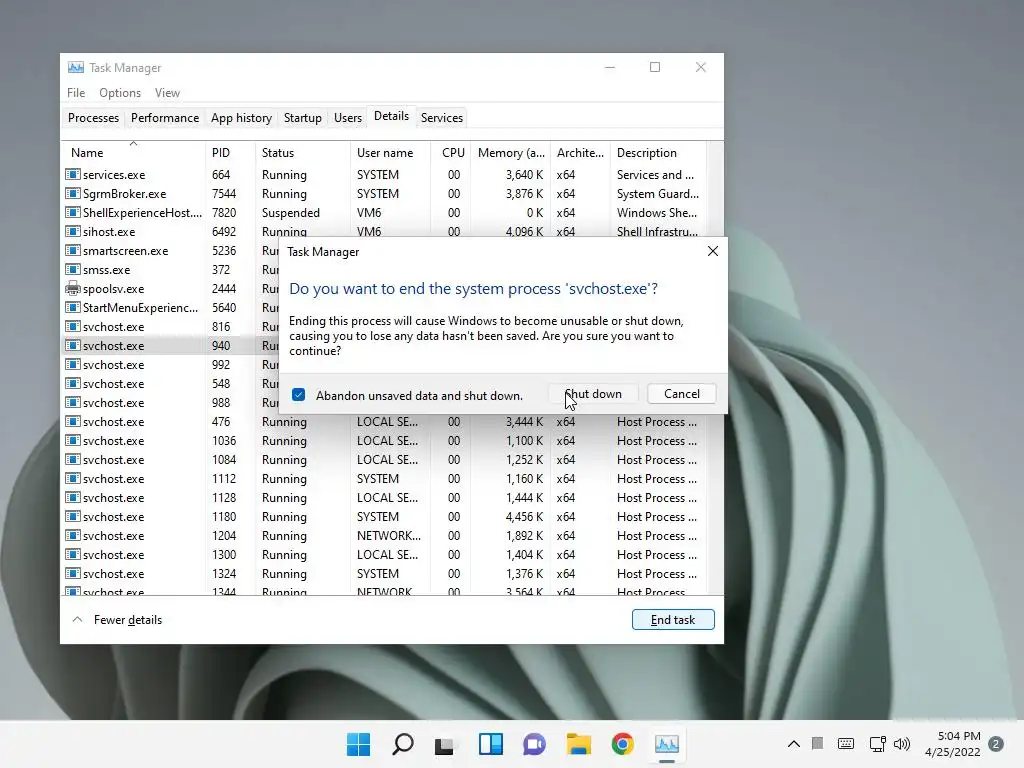Select svchost.exe row with PID 1204
Screen dimensions: 1024x768
pyautogui.click(x=384, y=536)
